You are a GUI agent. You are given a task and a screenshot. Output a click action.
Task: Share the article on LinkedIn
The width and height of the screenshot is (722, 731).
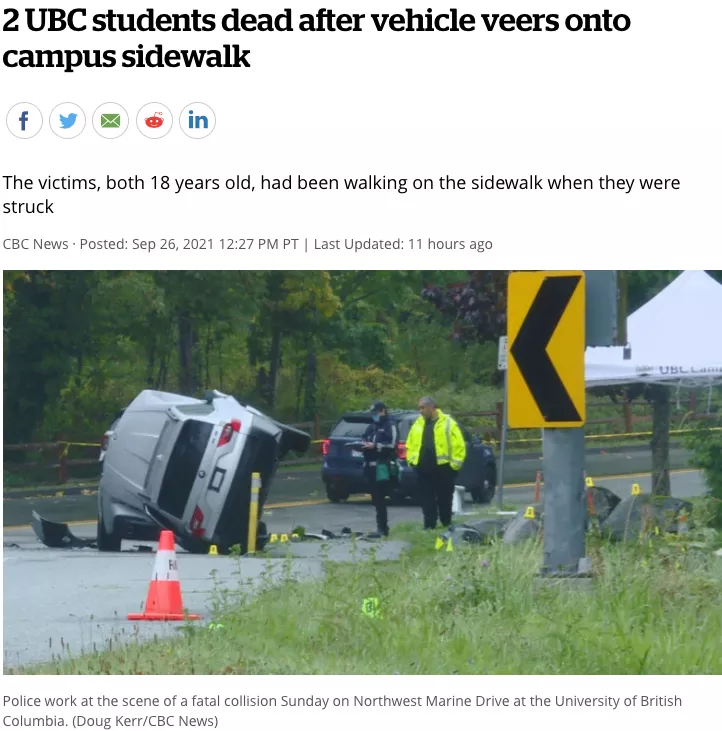click(x=198, y=121)
